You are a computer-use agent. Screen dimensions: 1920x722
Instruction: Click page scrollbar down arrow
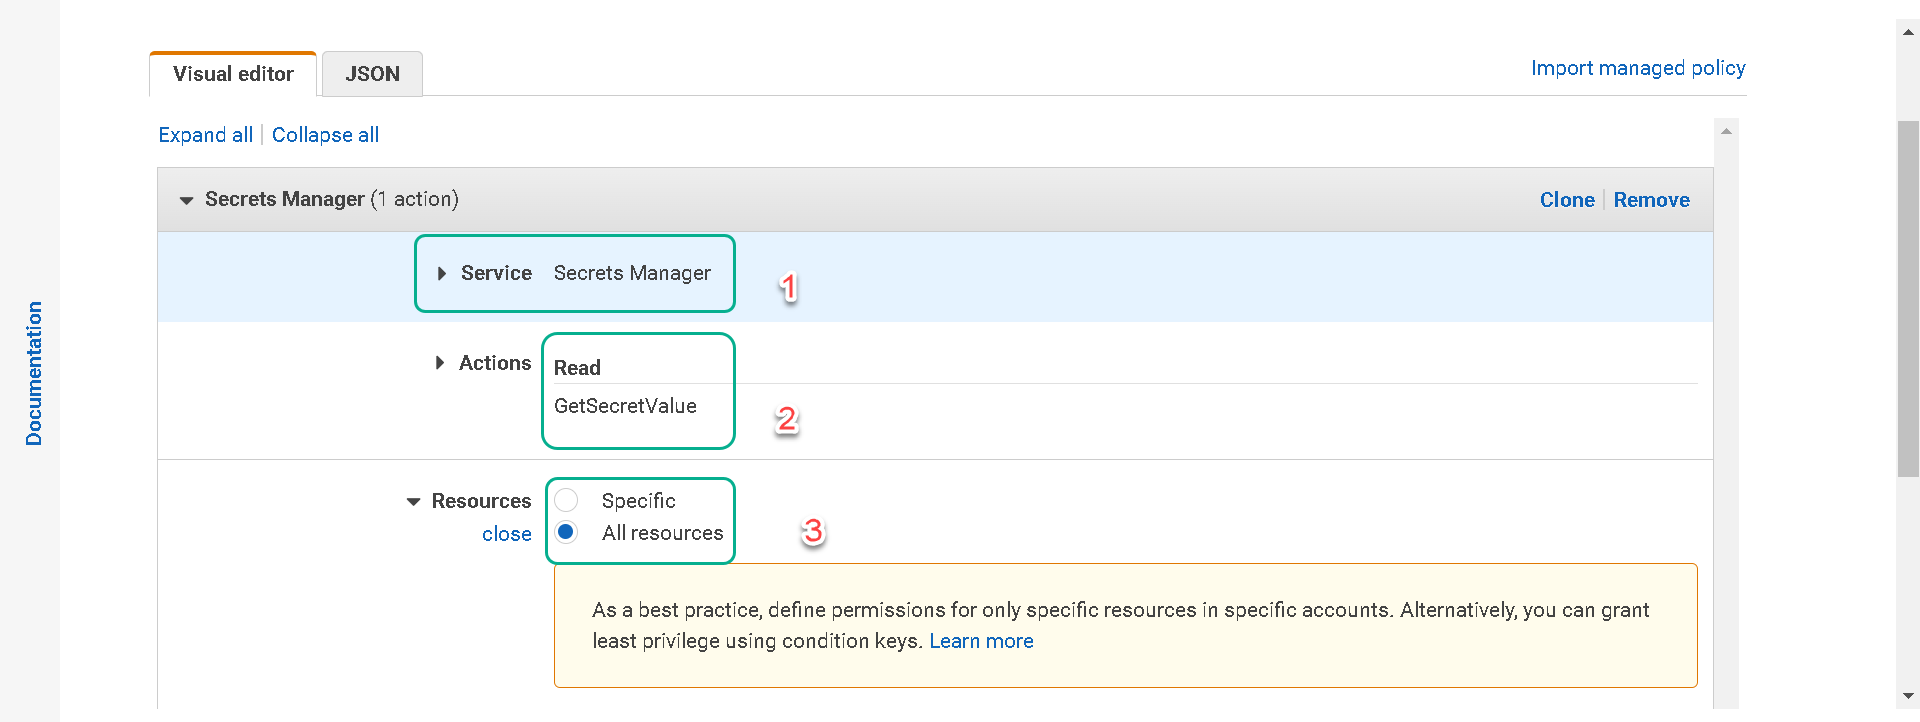tap(1908, 696)
